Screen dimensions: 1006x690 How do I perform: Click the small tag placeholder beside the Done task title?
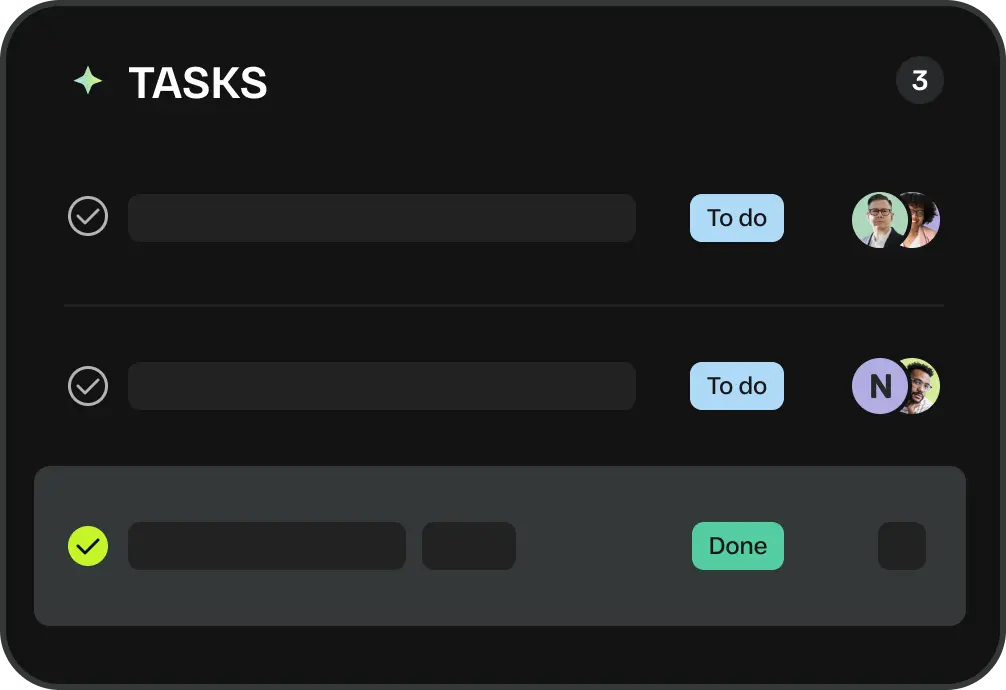pos(468,546)
